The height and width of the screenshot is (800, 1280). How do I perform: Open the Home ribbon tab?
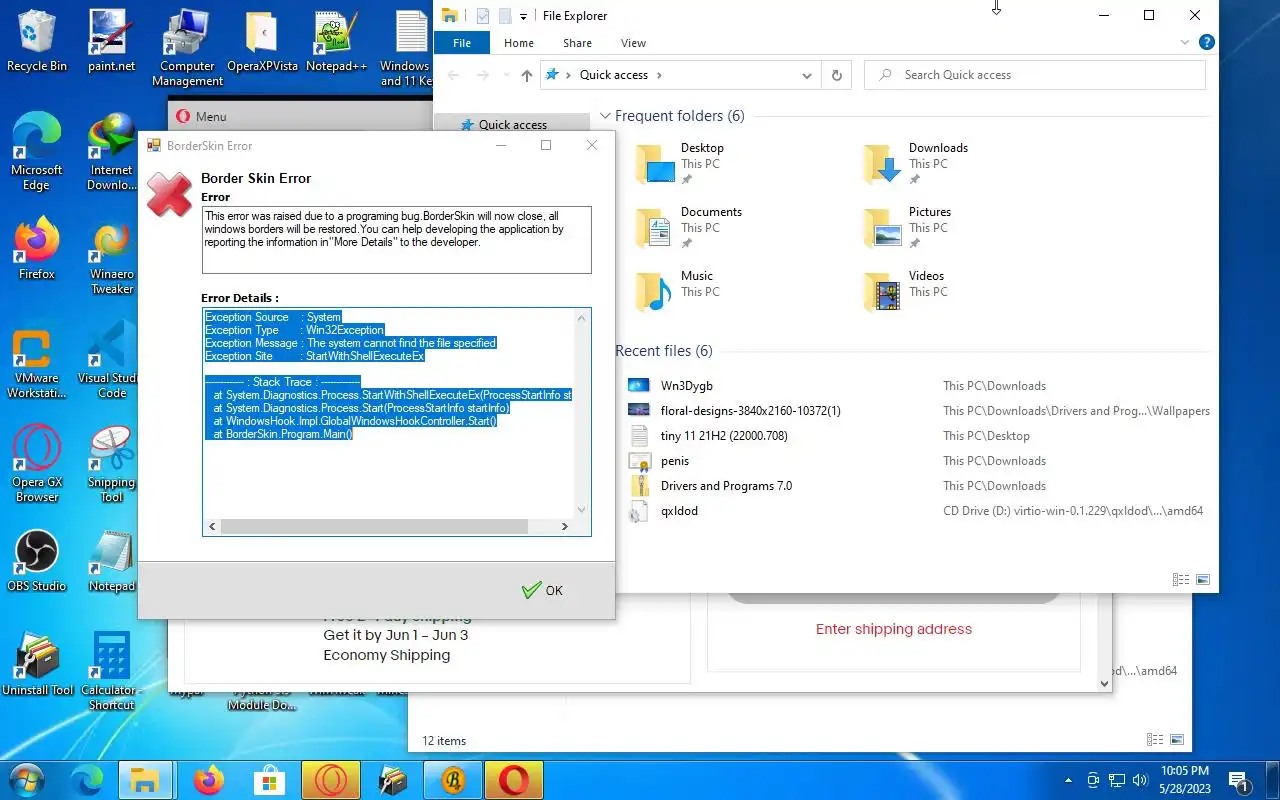(519, 43)
